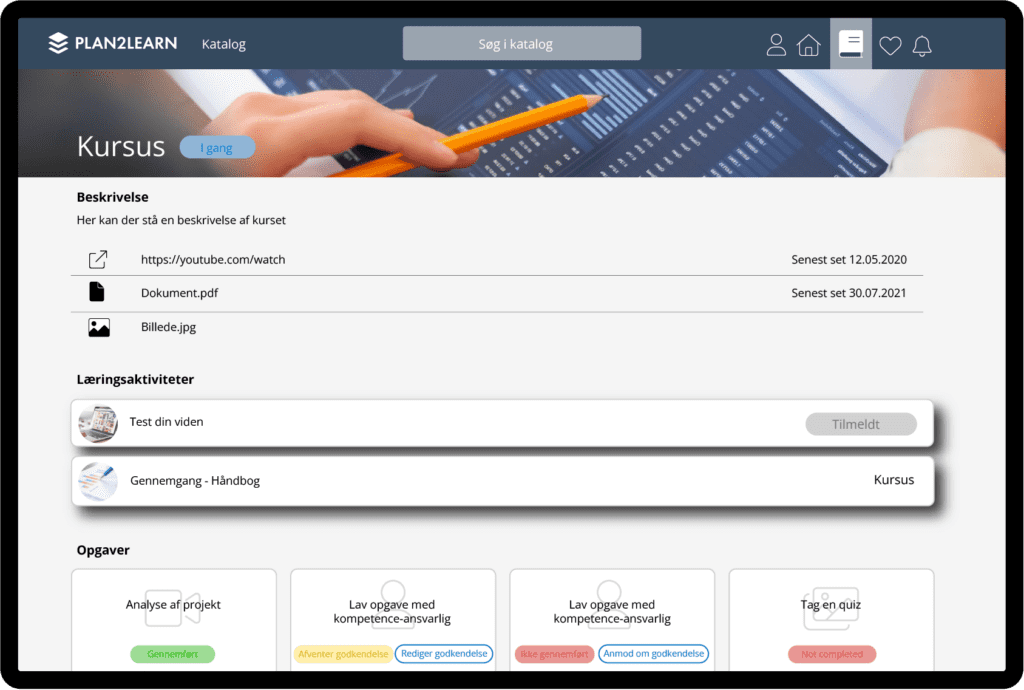Click the I gang status badge beside Kursus
Image resolution: width=1024 pixels, height=690 pixels.
point(218,147)
